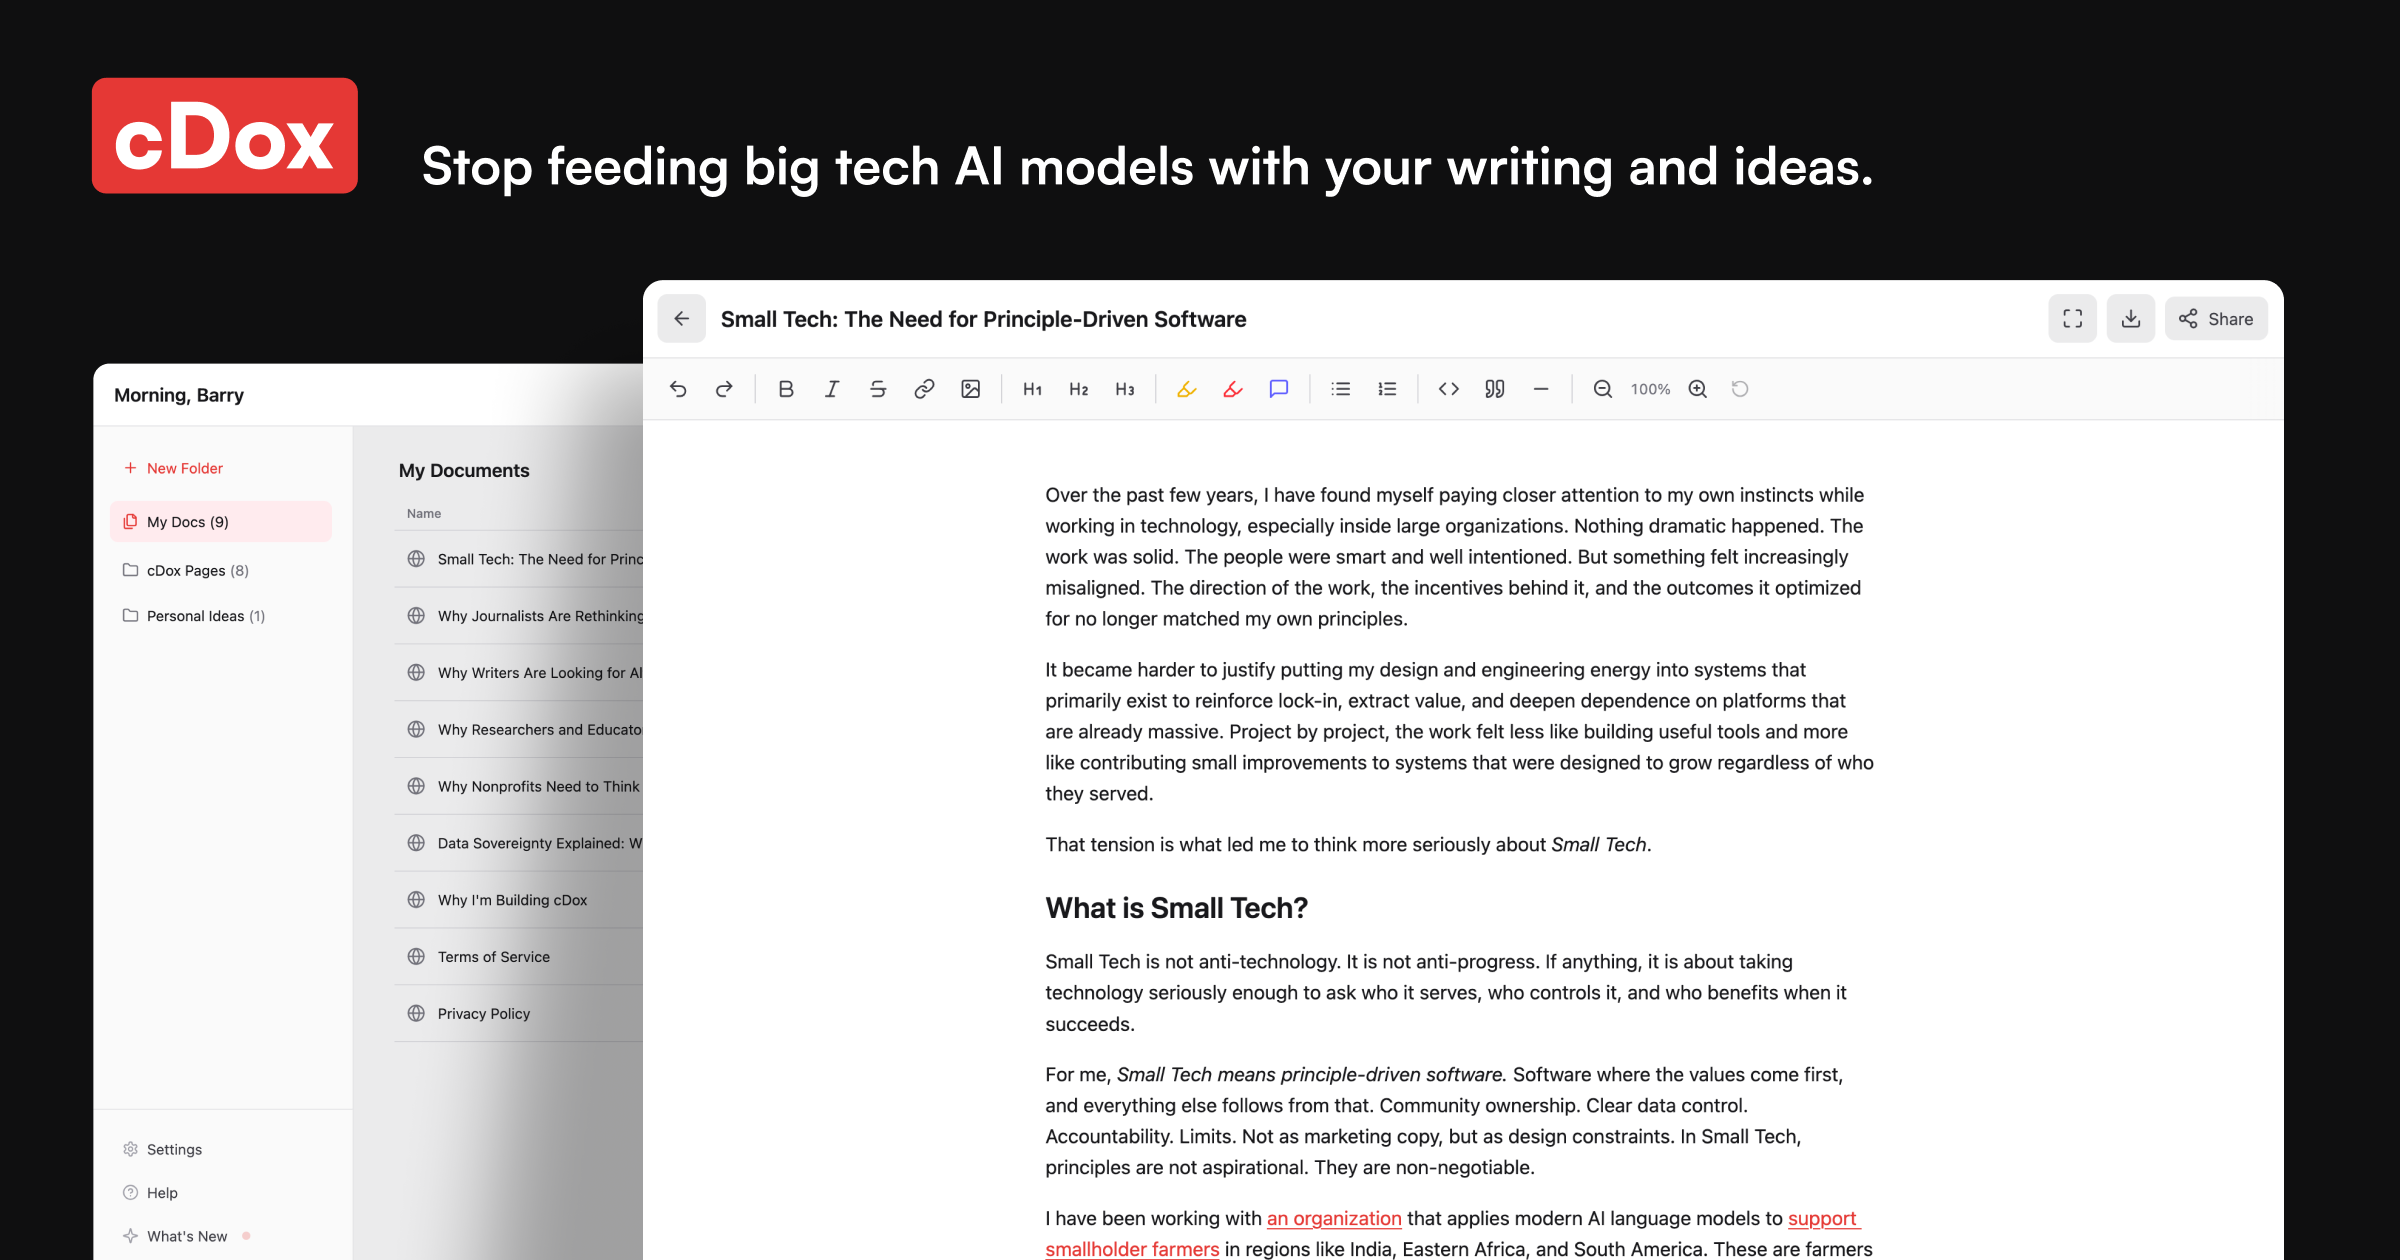
Task: Toggle fullscreen mode for the document
Action: click(x=2072, y=318)
